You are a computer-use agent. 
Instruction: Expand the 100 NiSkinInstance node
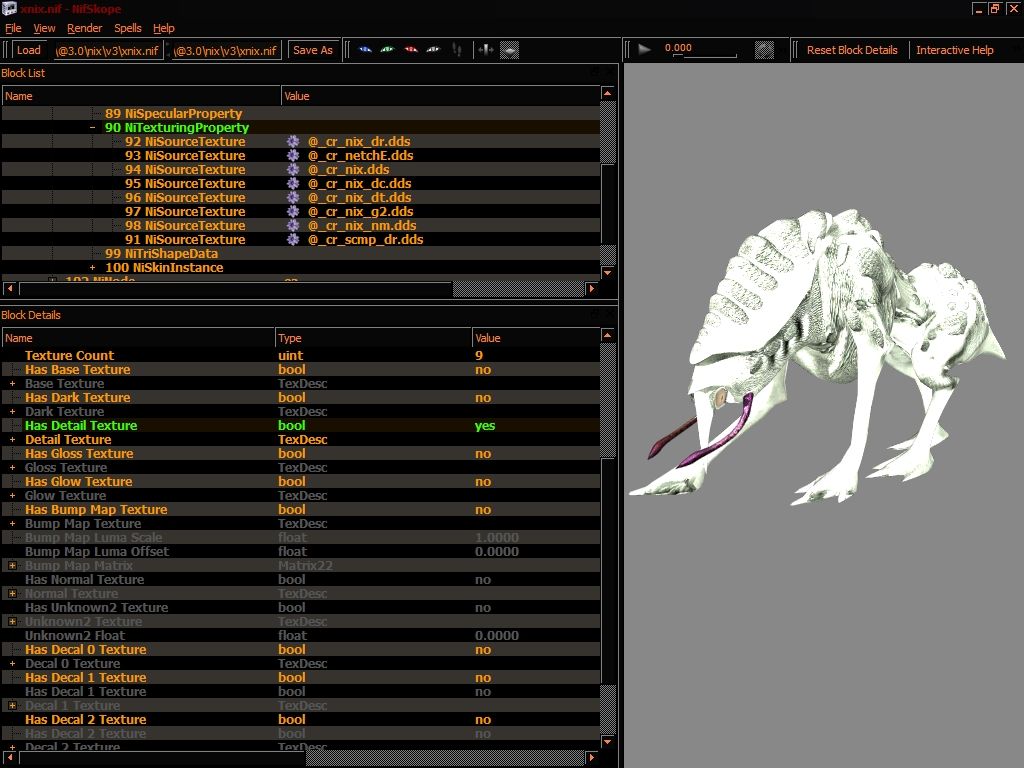point(93,268)
